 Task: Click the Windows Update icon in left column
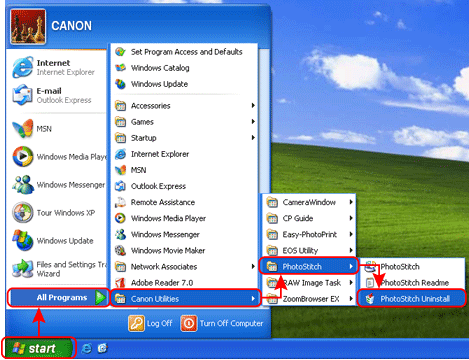coord(22,240)
